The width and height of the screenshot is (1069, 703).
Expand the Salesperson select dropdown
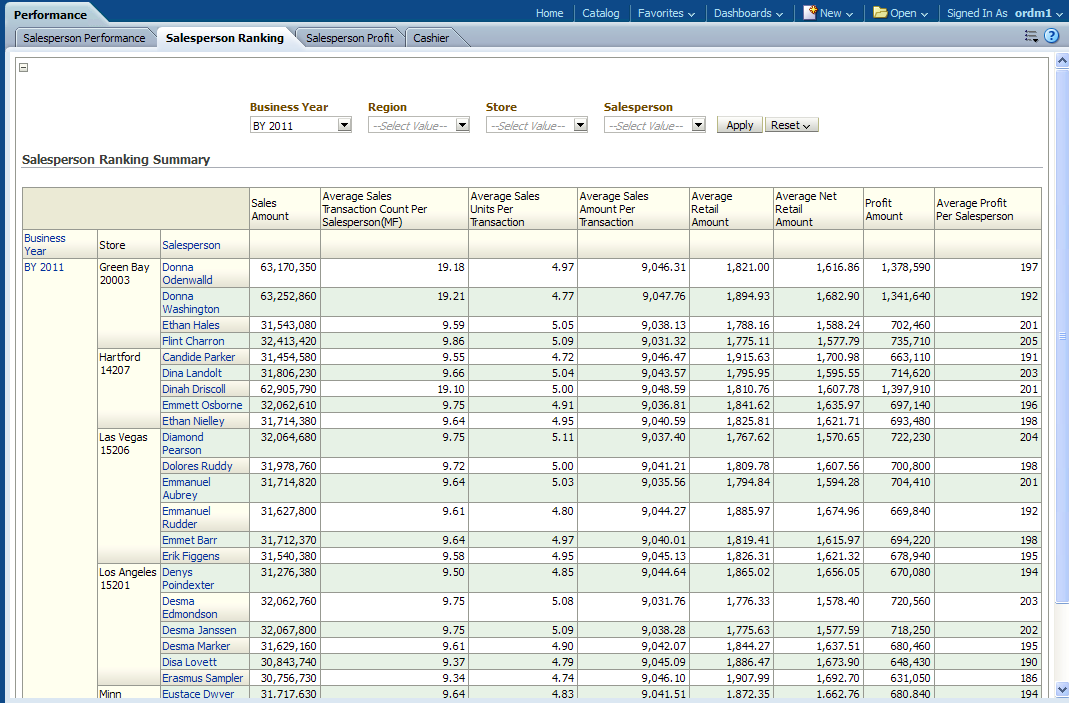pyautogui.click(x=698, y=125)
